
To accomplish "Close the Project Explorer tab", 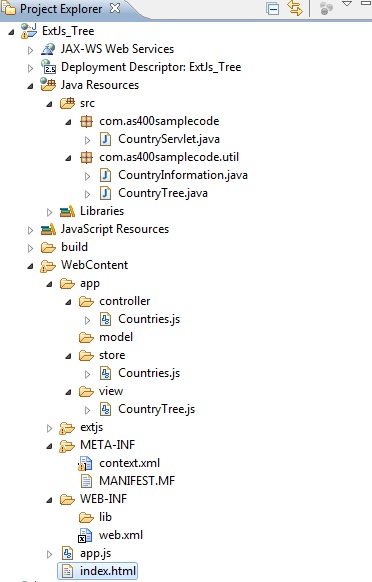I will [115, 8].
